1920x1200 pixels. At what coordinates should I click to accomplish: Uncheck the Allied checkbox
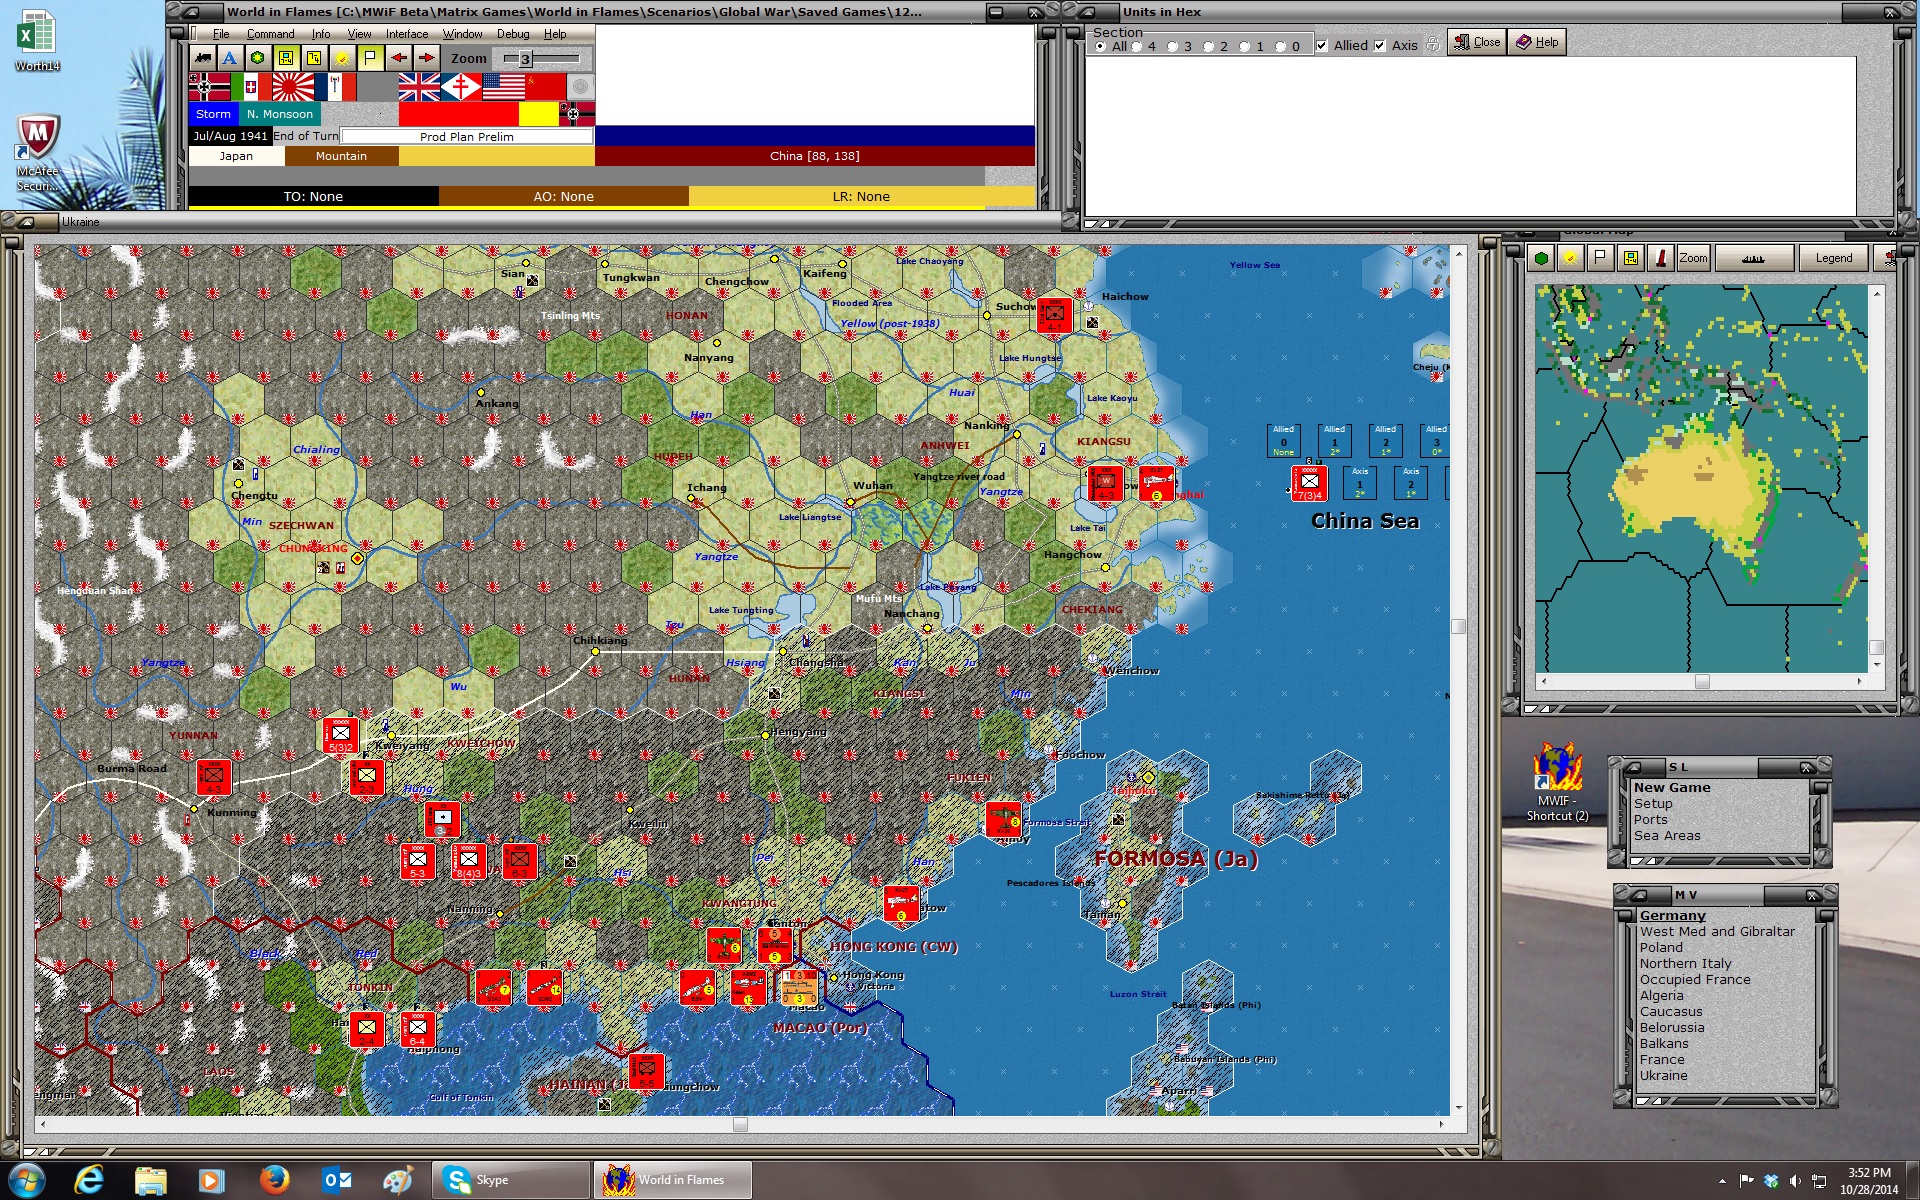pos(1322,45)
